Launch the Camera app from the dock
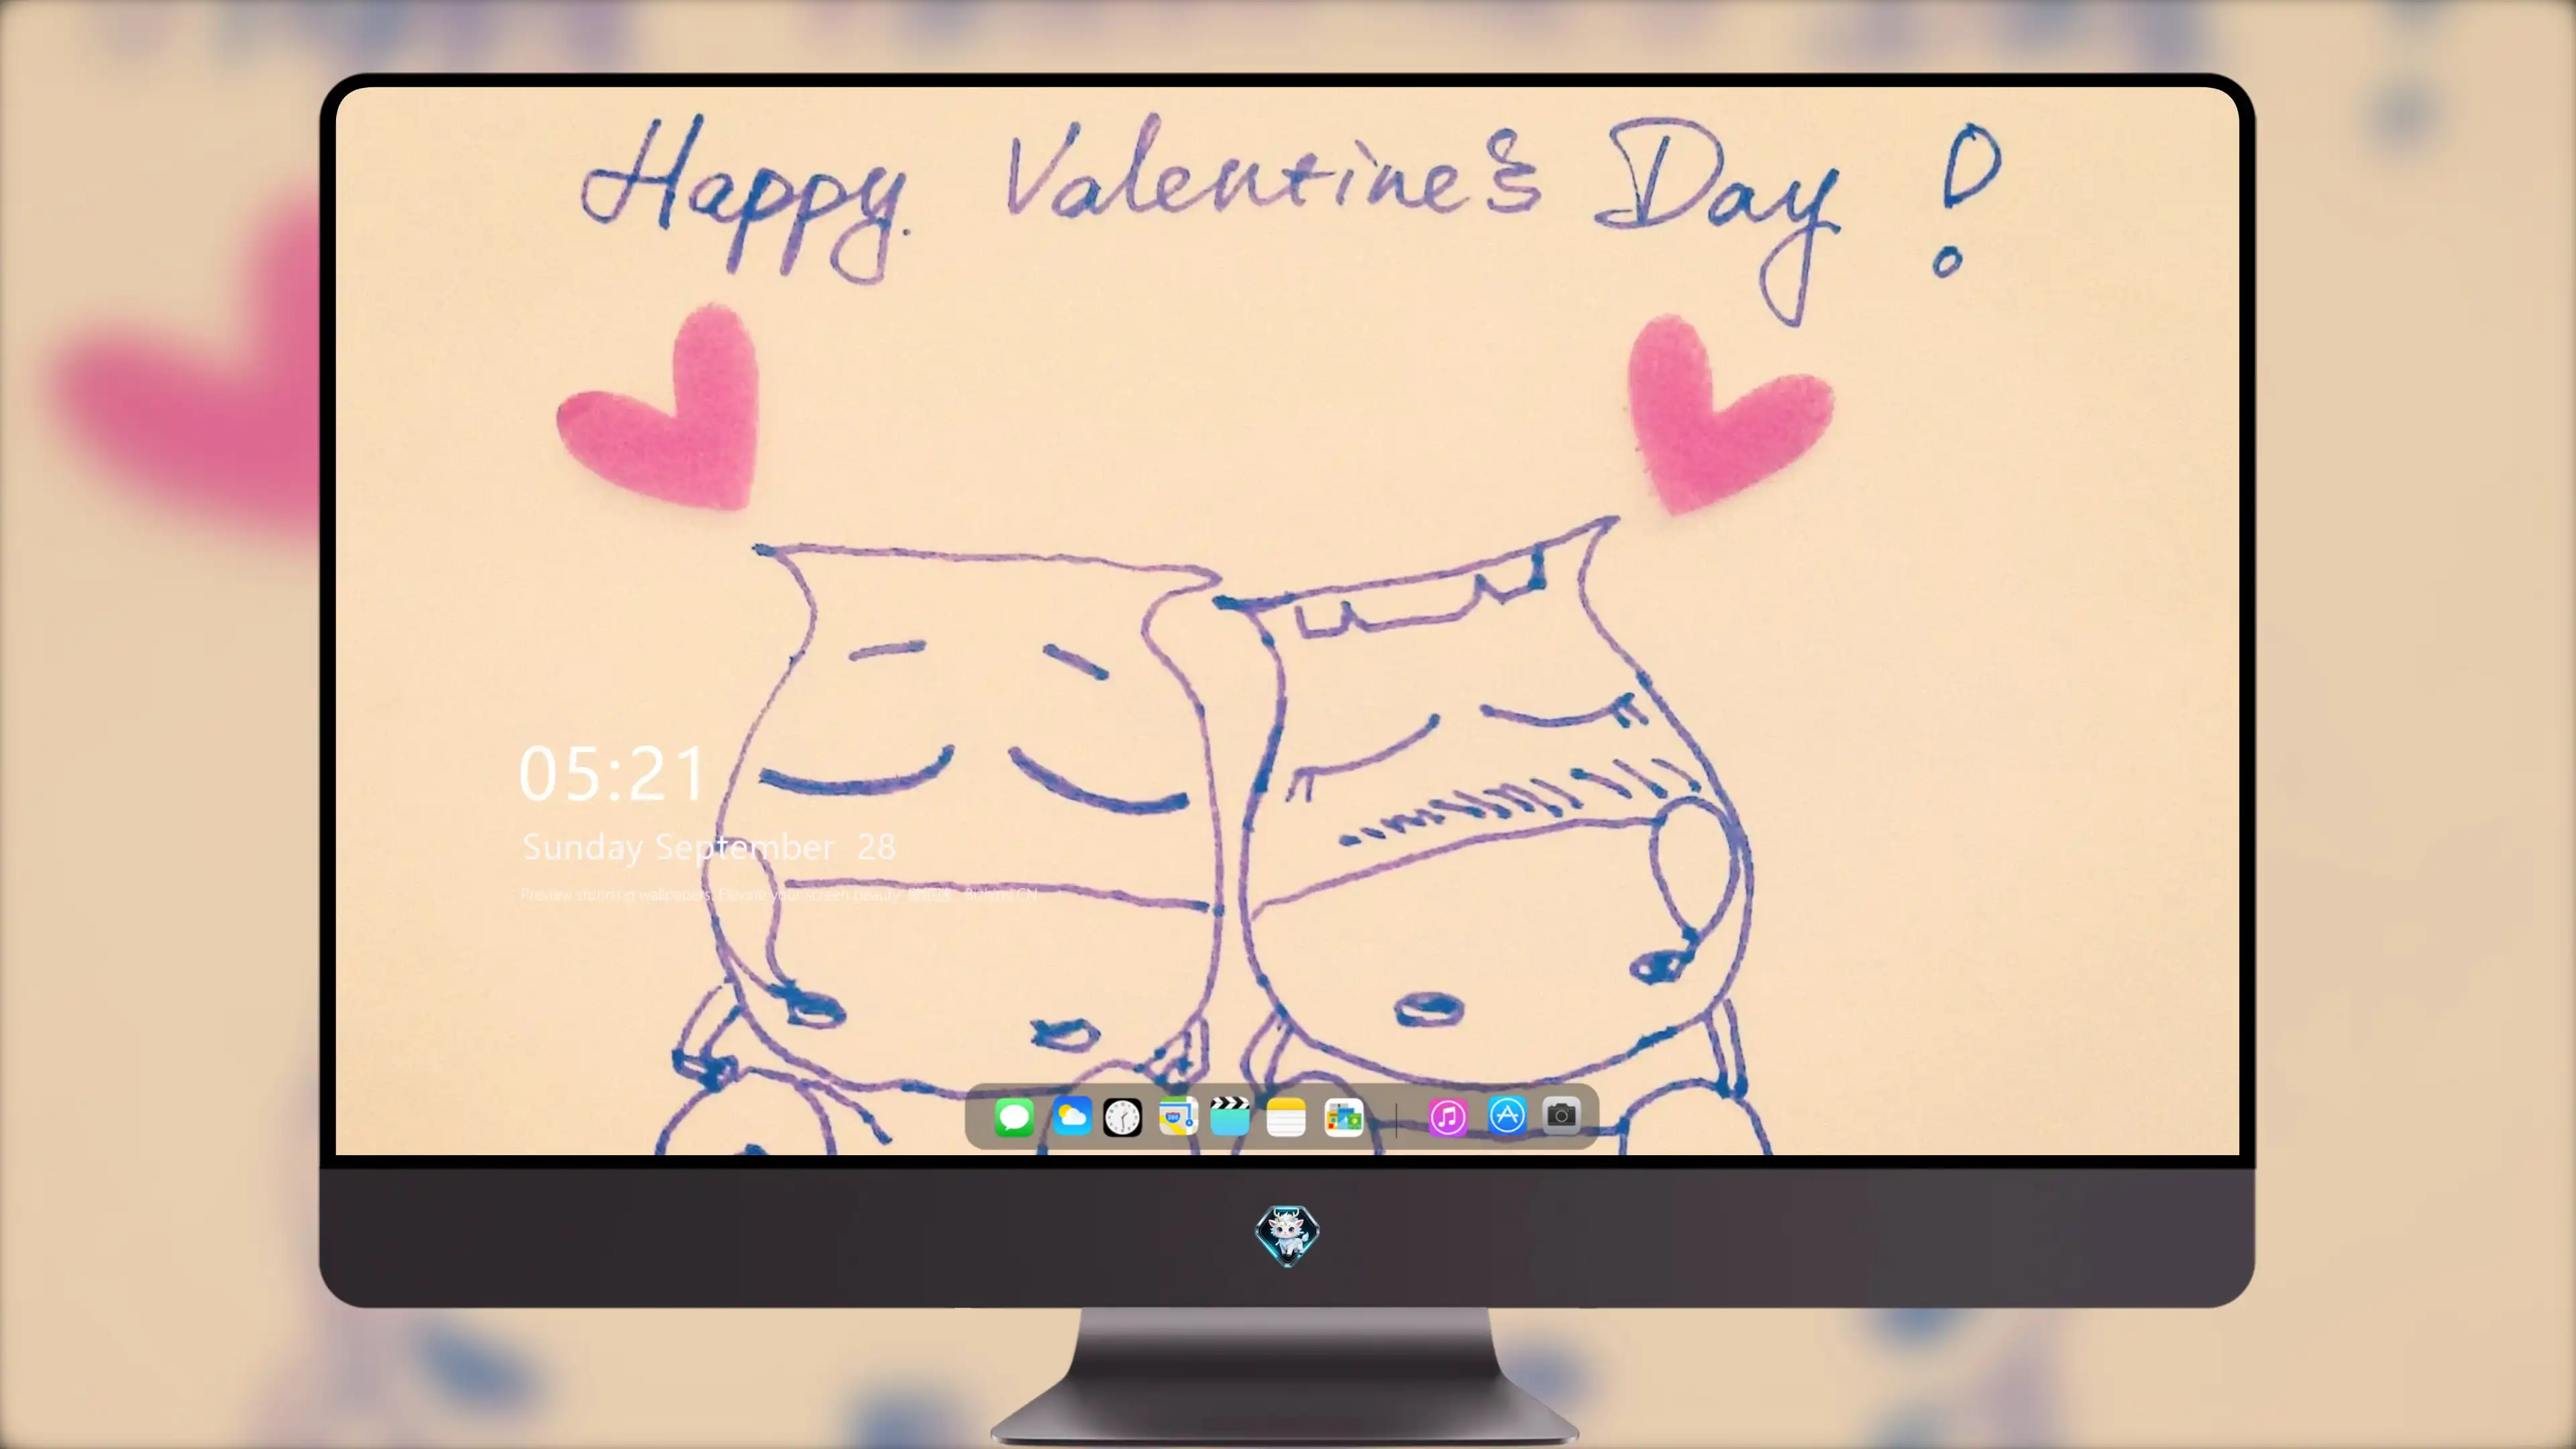2576x1449 pixels. tap(1561, 1115)
